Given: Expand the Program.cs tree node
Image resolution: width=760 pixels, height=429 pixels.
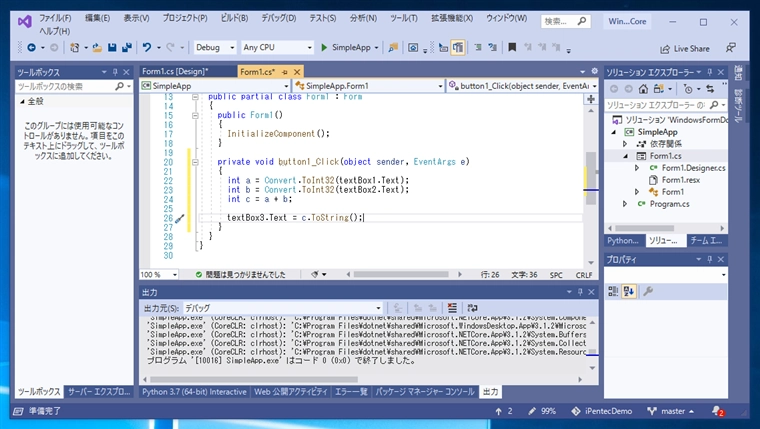Looking at the screenshot, I should tap(626, 204).
